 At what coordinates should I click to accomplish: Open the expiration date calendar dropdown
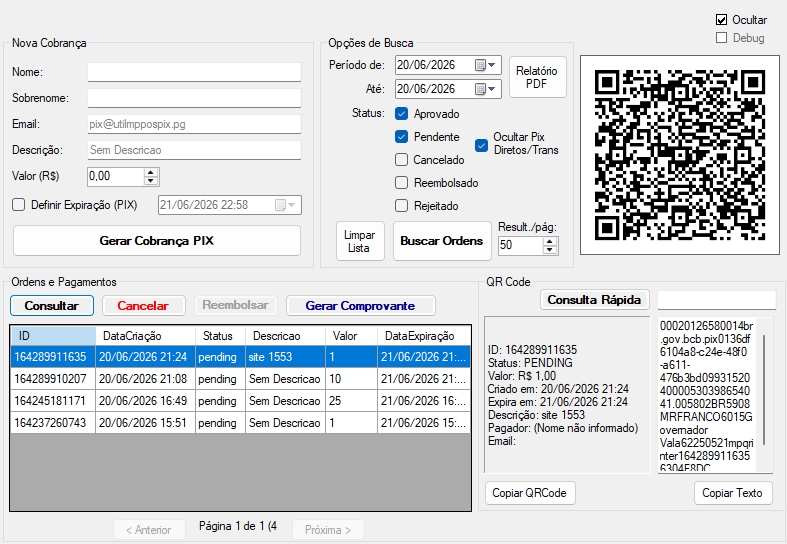click(x=286, y=205)
